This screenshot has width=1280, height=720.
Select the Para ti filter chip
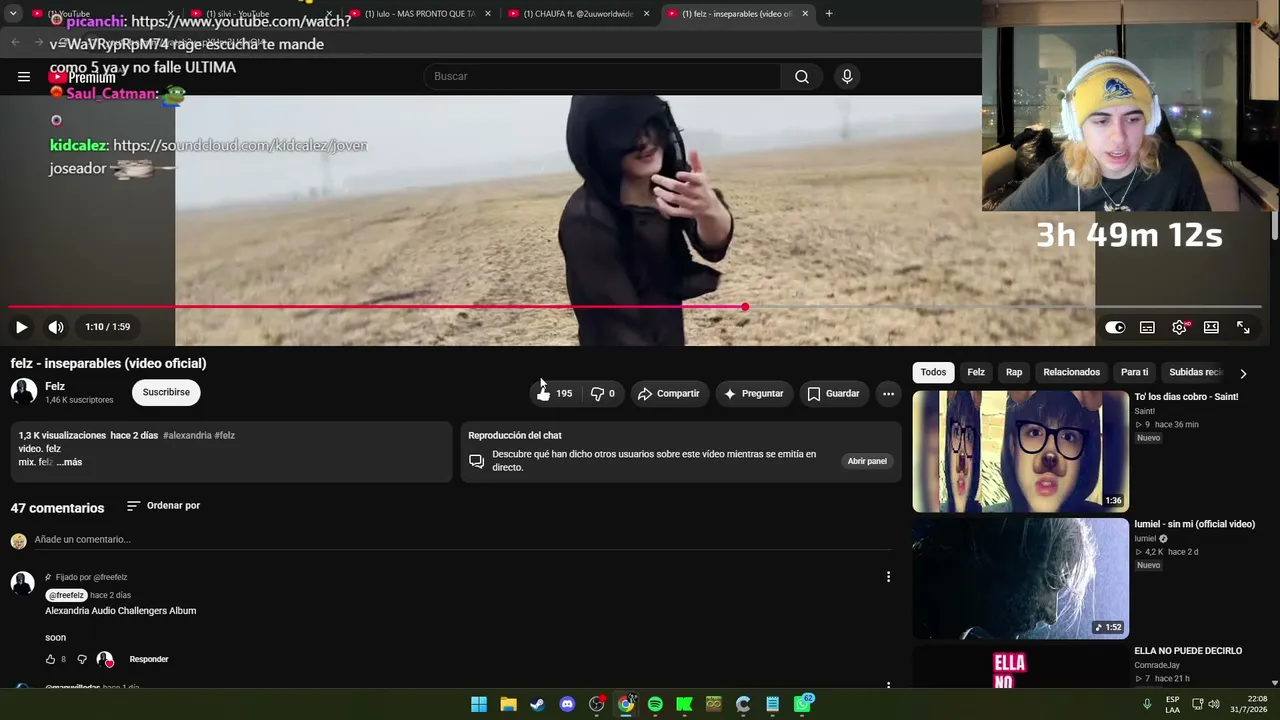(1134, 372)
